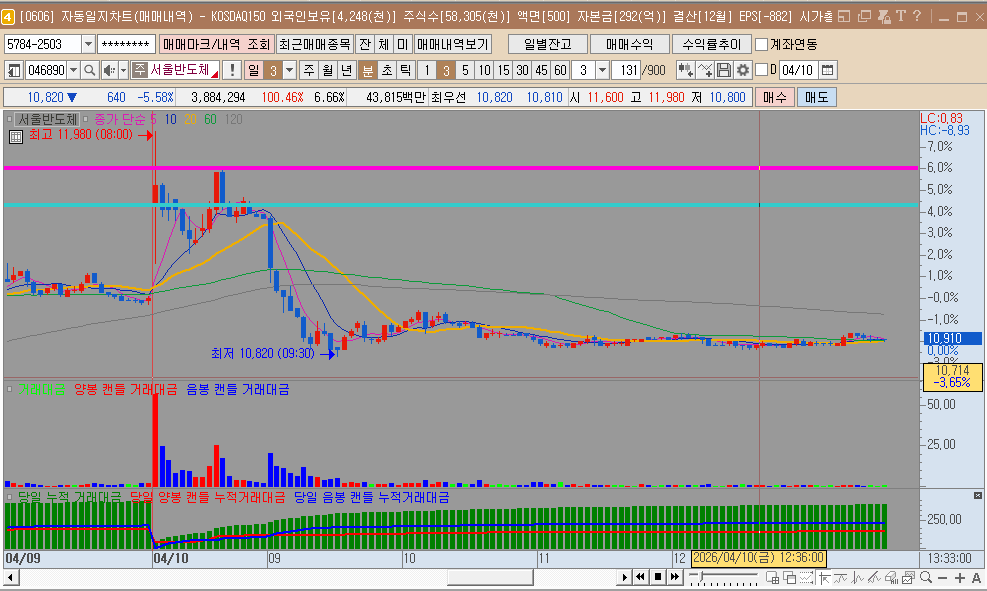Click the T text icon in title bar
Image resolution: width=987 pixels, height=591 pixels.
(901, 16)
